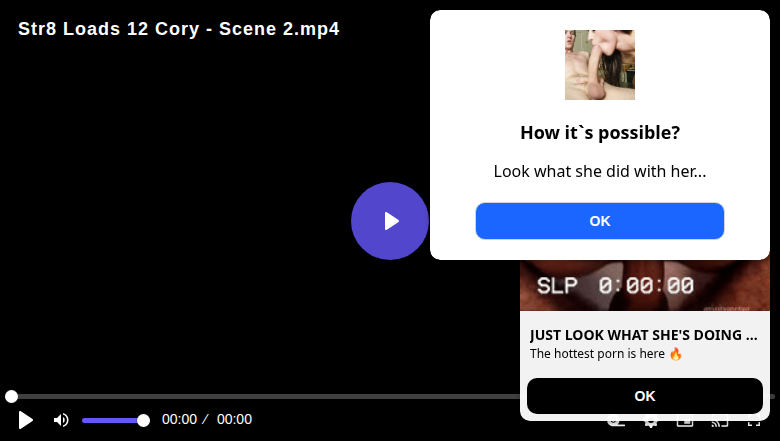Click the current time display 00:00
Image resolution: width=780 pixels, height=441 pixels.
[179, 420]
